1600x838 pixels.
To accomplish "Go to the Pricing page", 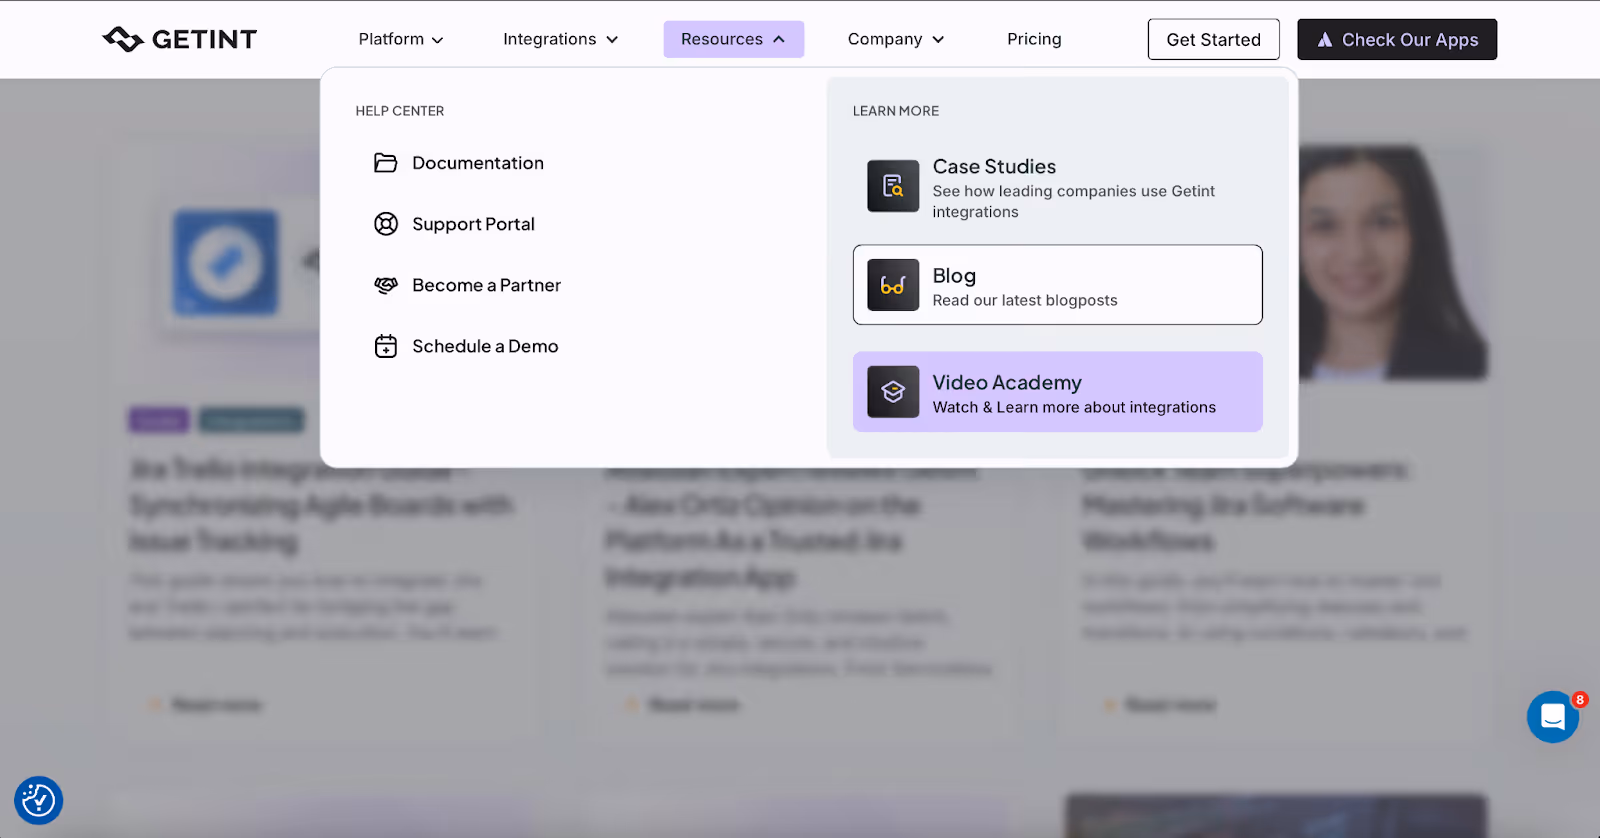I will (1034, 39).
